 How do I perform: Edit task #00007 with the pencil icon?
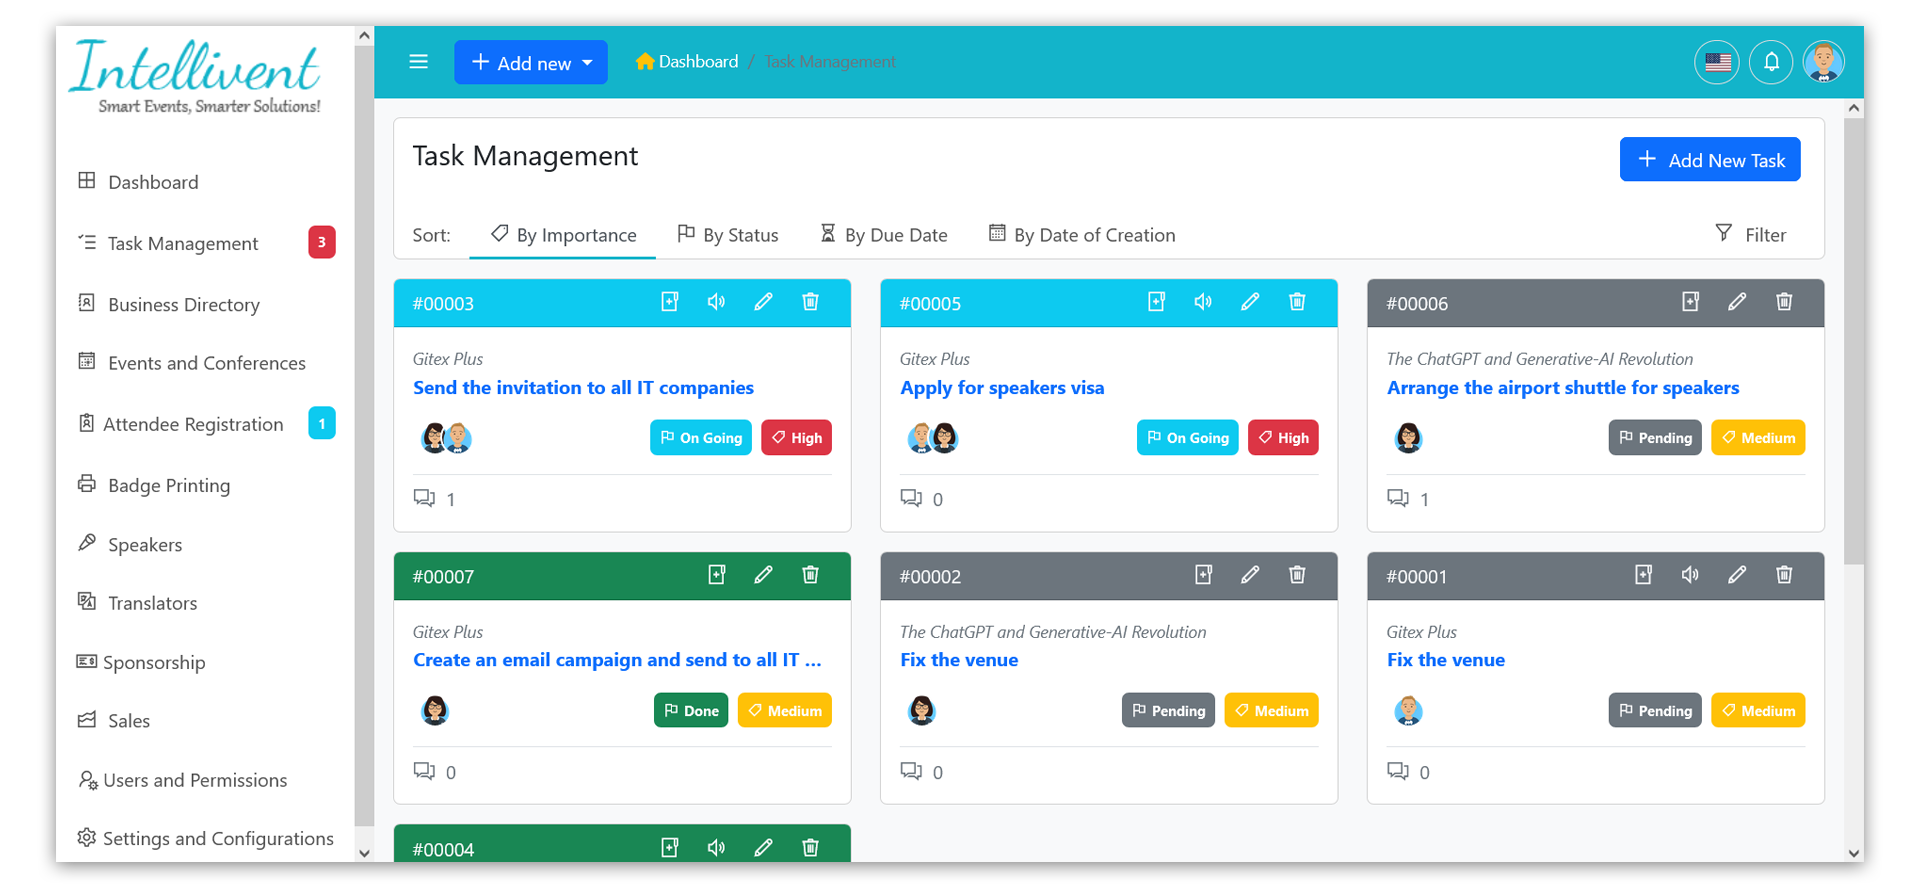764,575
